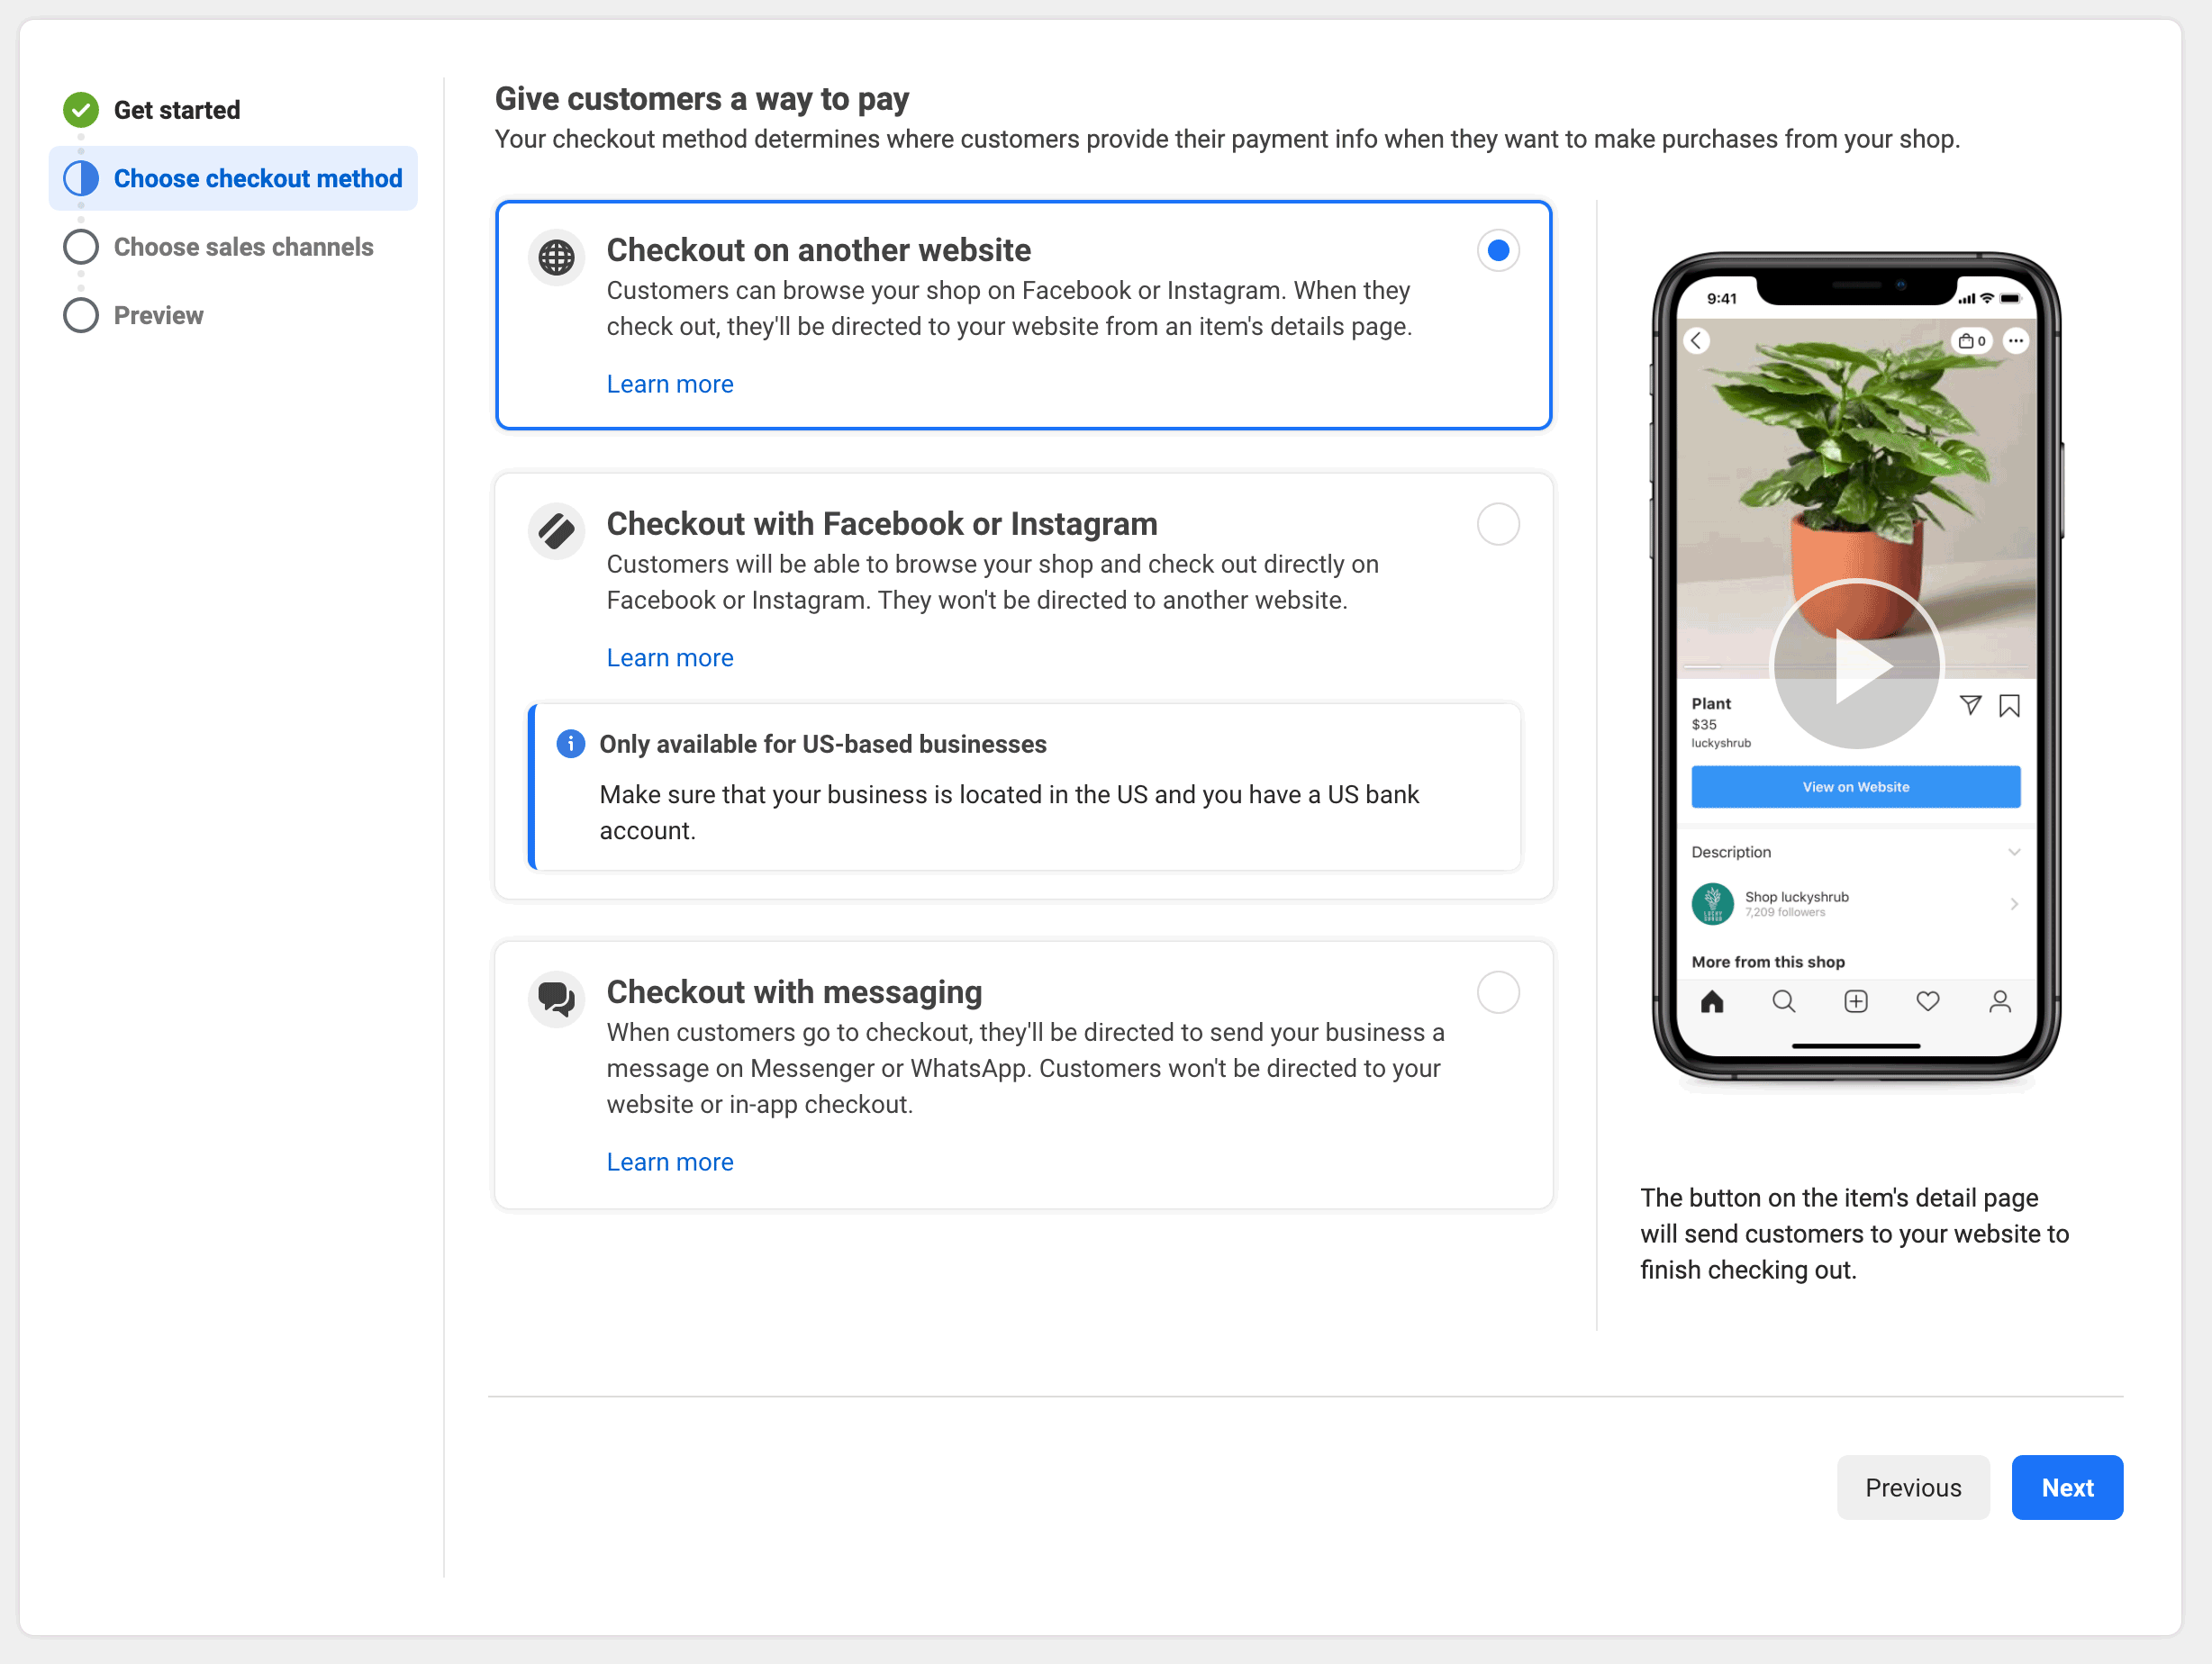Click the Previous button to go back
This screenshot has width=2212, height=1664.
click(1913, 1488)
